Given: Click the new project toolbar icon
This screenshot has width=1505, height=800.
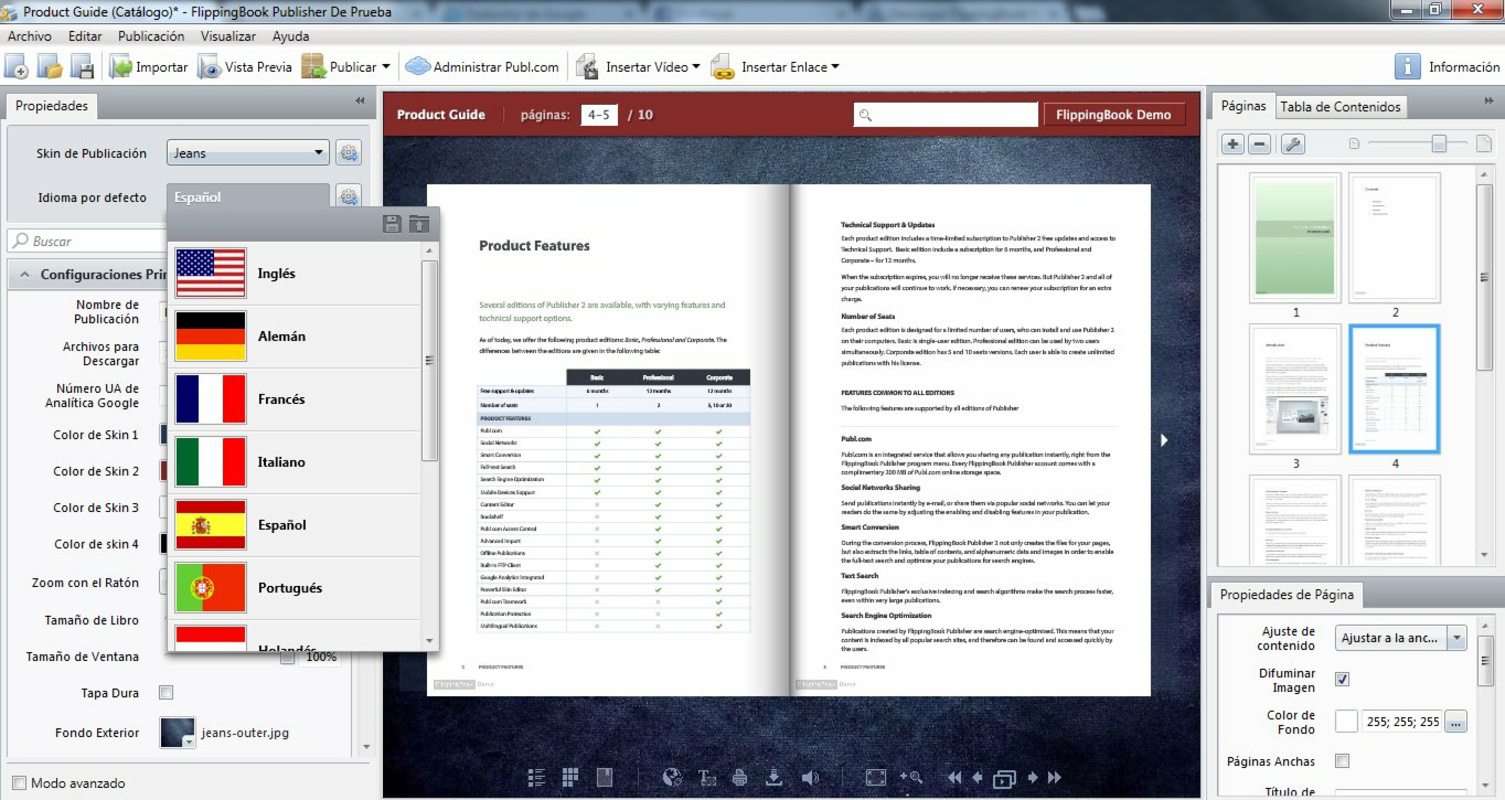Looking at the screenshot, I should click(16, 67).
